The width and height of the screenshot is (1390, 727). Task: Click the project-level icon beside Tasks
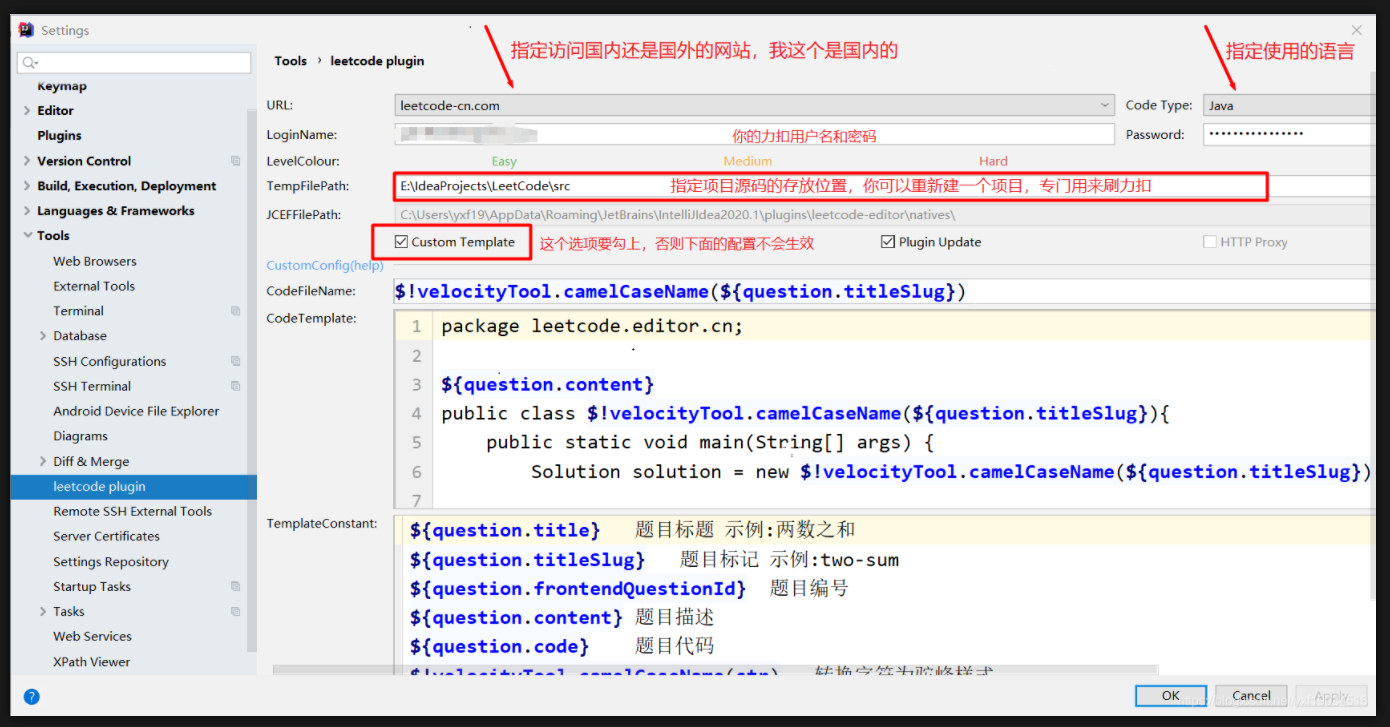[236, 612]
